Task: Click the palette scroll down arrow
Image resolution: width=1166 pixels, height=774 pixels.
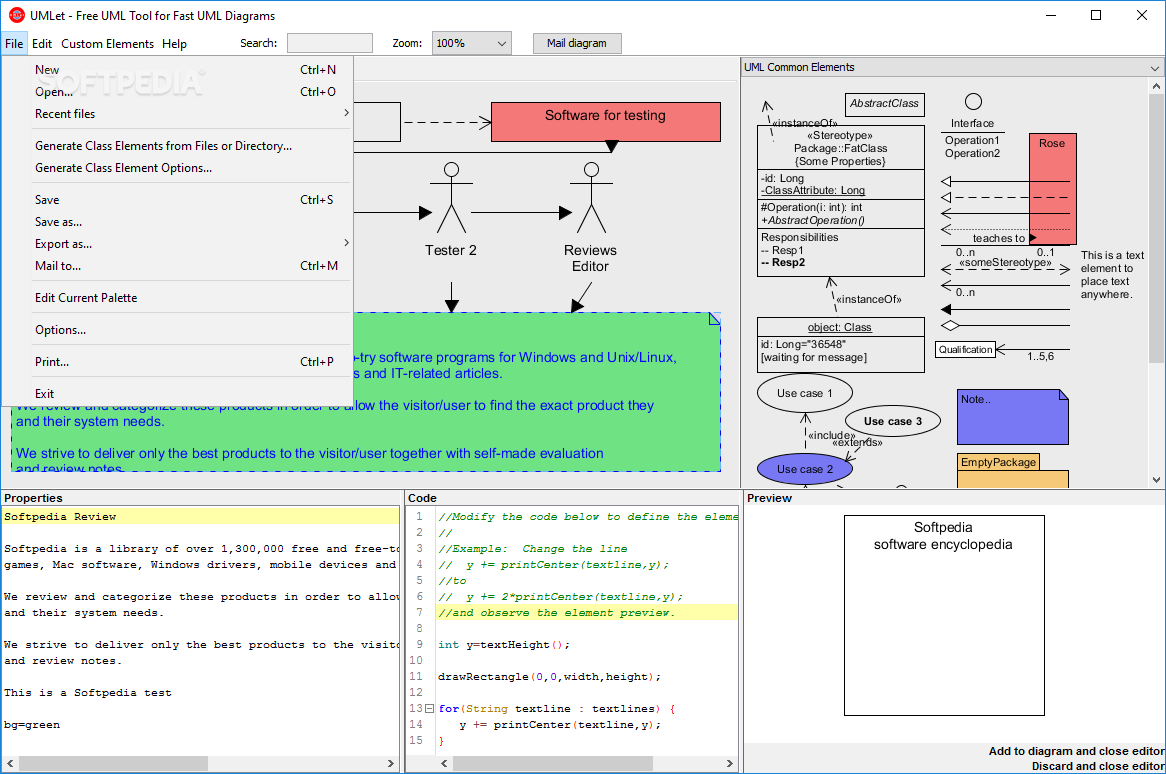Action: click(x=1156, y=480)
